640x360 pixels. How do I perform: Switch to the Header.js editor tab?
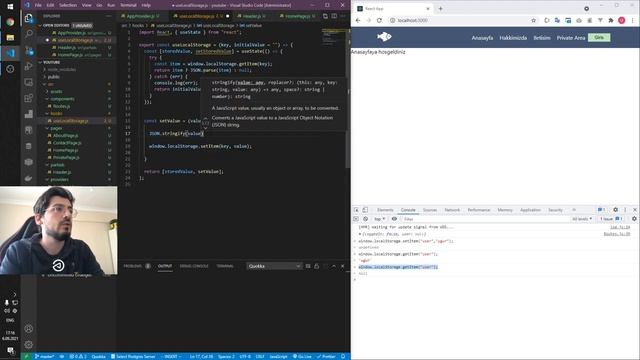click(x=251, y=16)
